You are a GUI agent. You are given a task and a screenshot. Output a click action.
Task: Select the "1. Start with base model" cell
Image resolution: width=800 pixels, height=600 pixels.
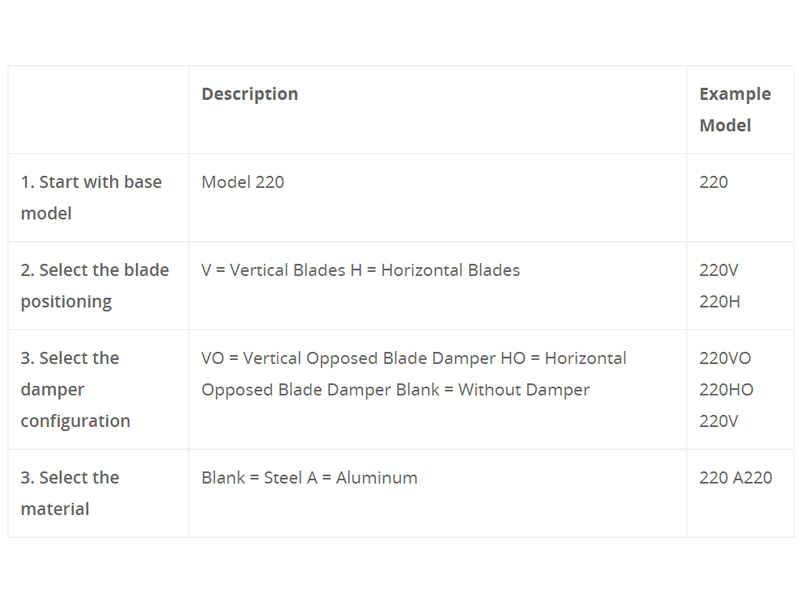click(91, 197)
